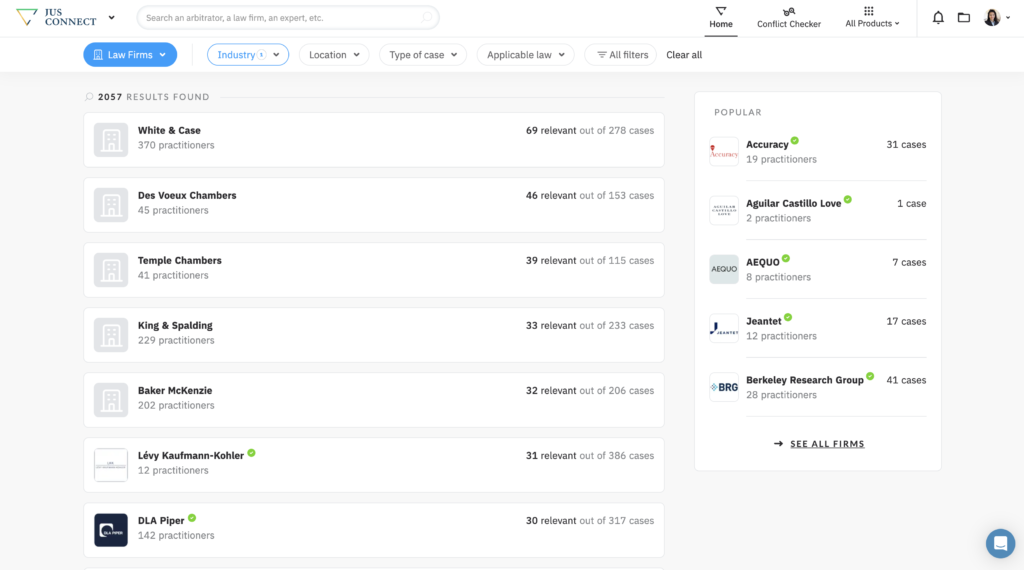Open the King & Spalding result
This screenshot has height=570, width=1024.
coord(374,334)
